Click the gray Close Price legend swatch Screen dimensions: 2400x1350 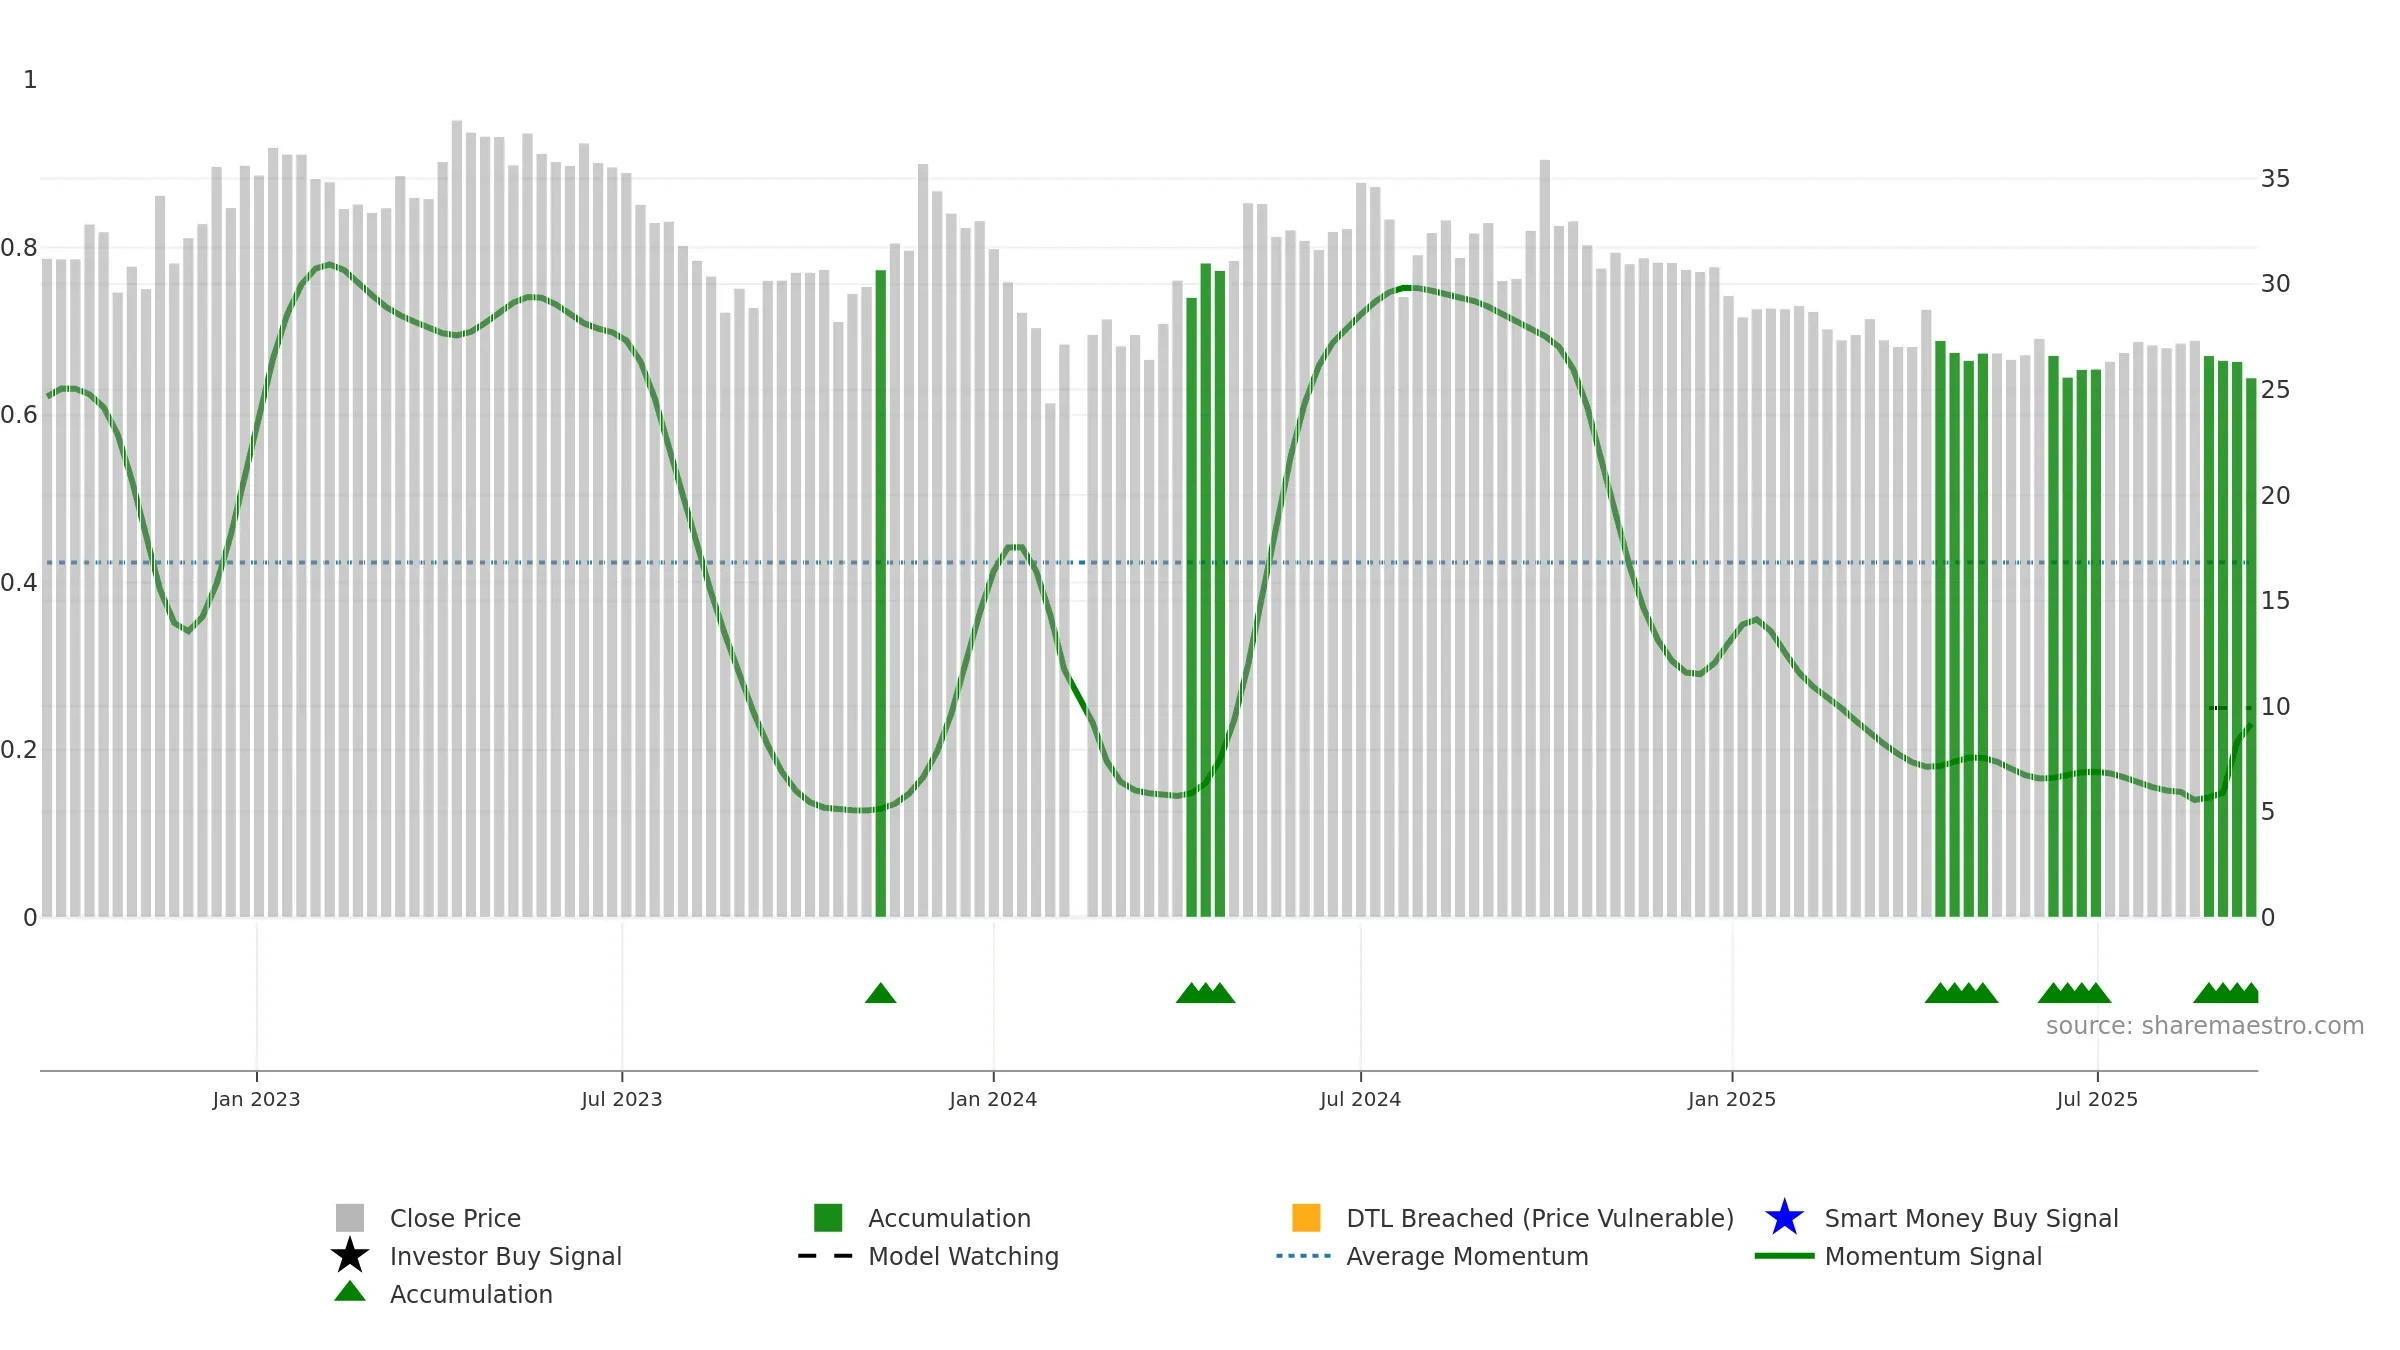click(x=350, y=1218)
